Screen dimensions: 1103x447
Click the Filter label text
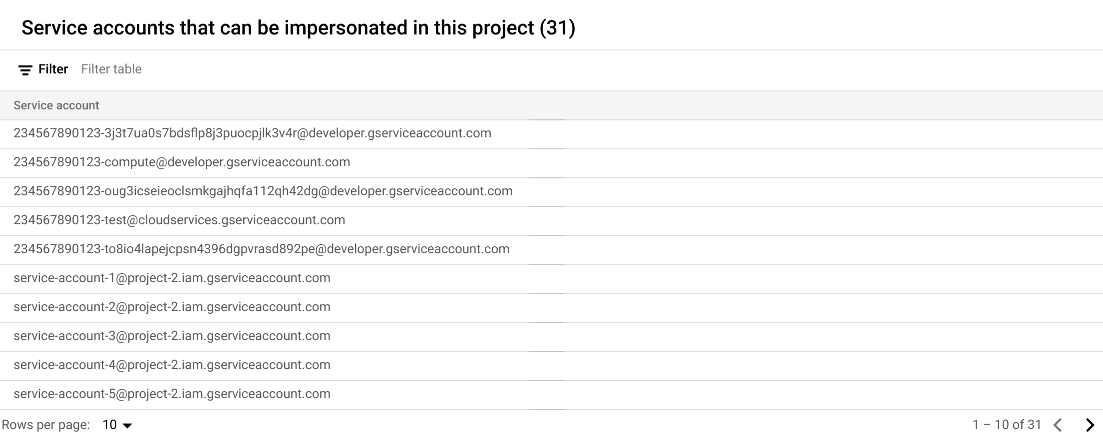pyautogui.click(x=53, y=69)
